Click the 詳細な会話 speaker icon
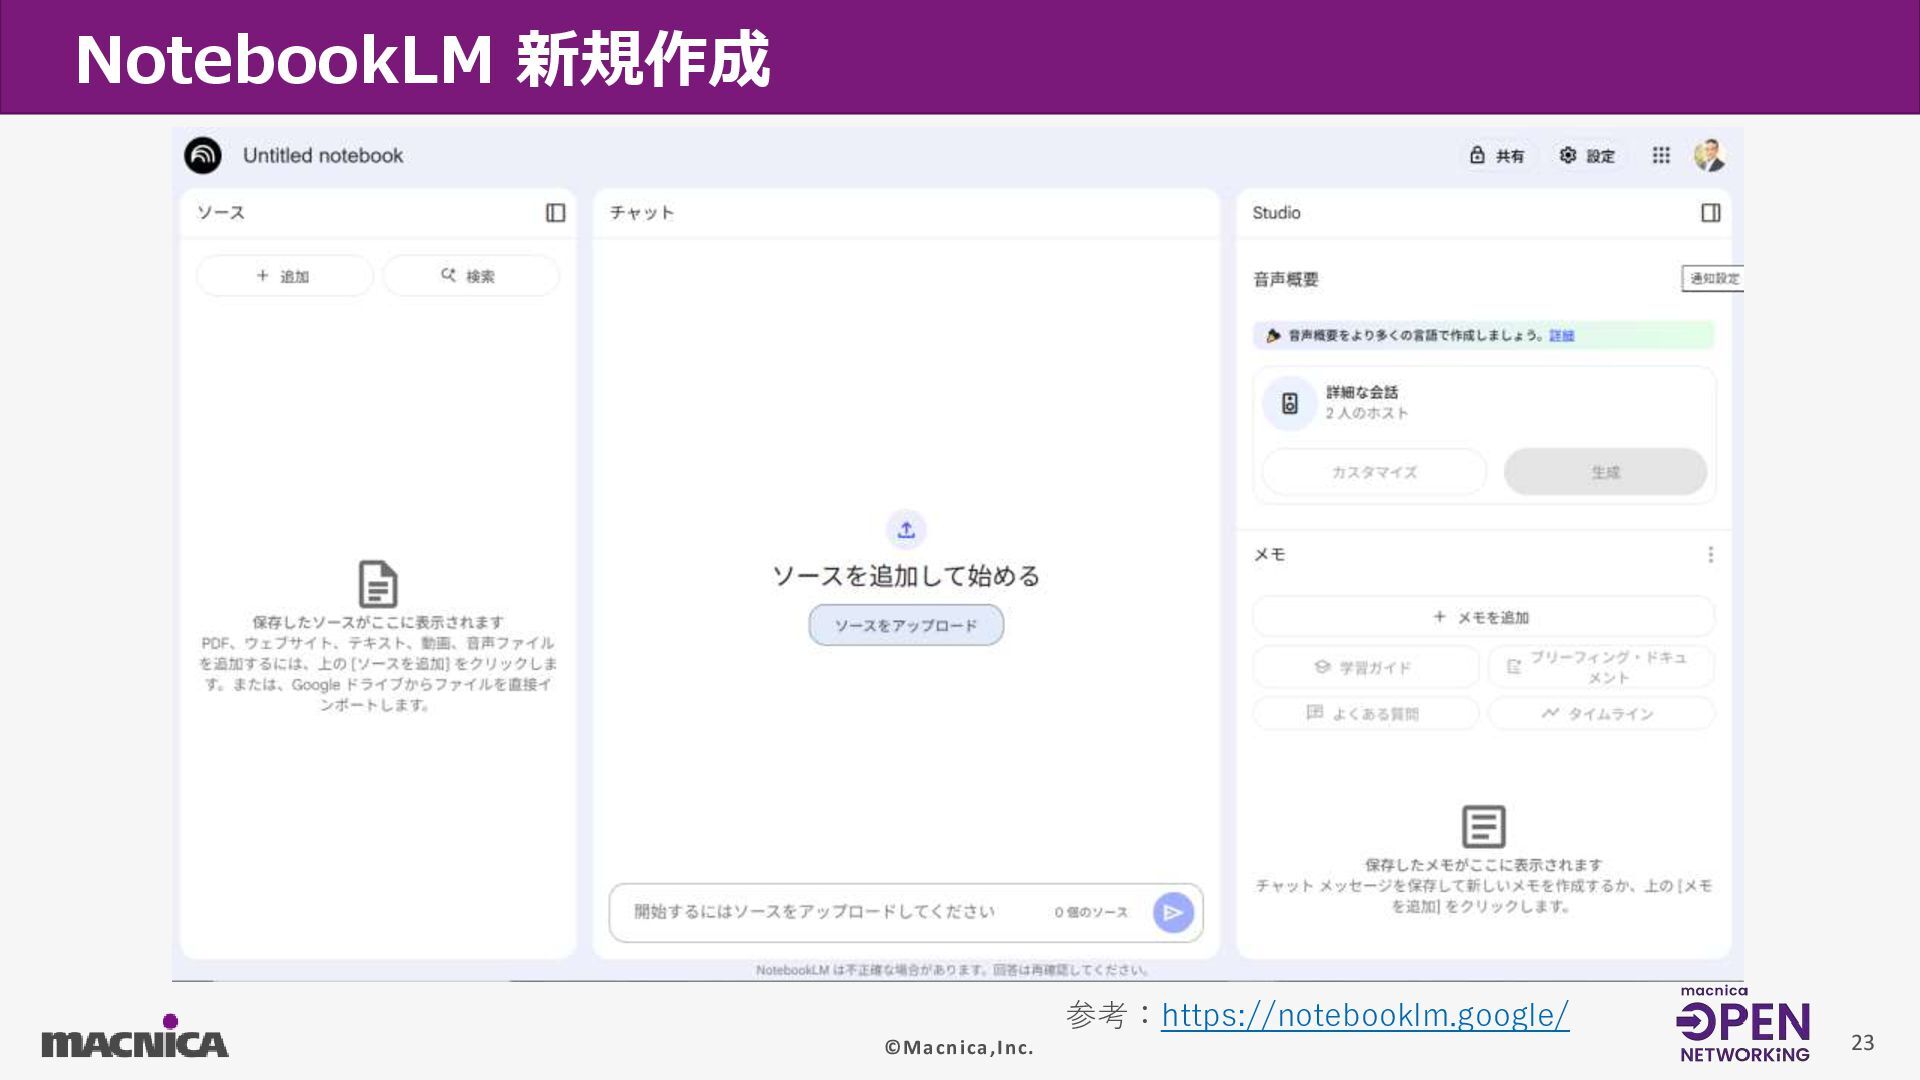This screenshot has width=1920, height=1080. coord(1289,403)
